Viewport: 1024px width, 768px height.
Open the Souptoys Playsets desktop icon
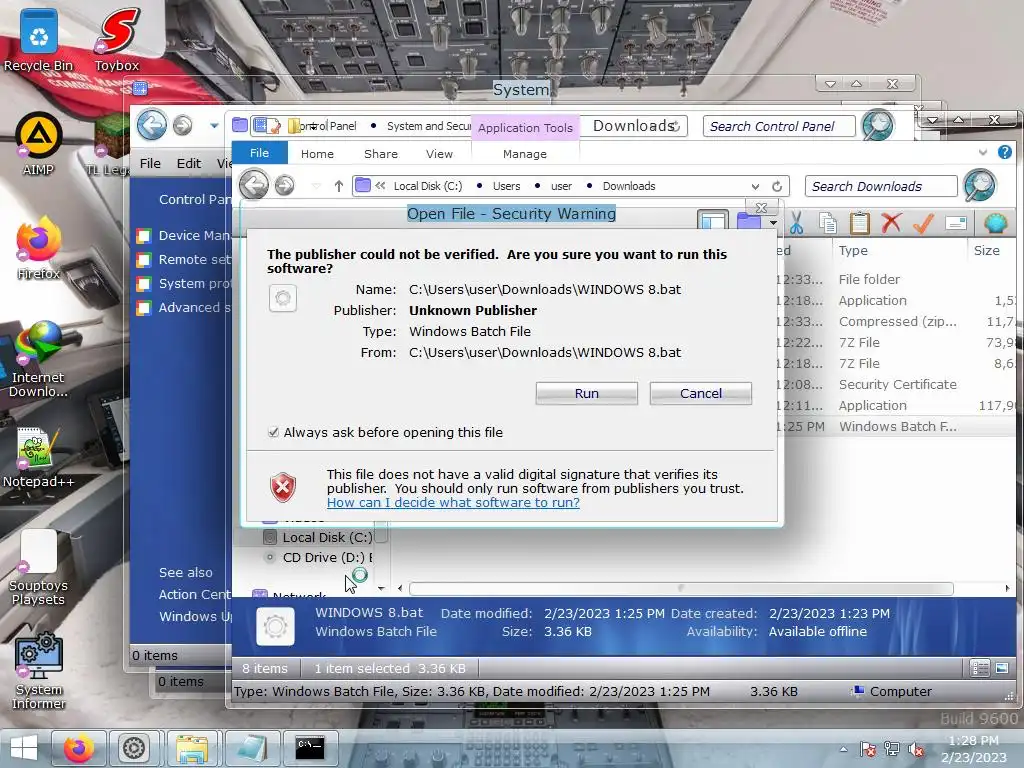(x=39, y=567)
